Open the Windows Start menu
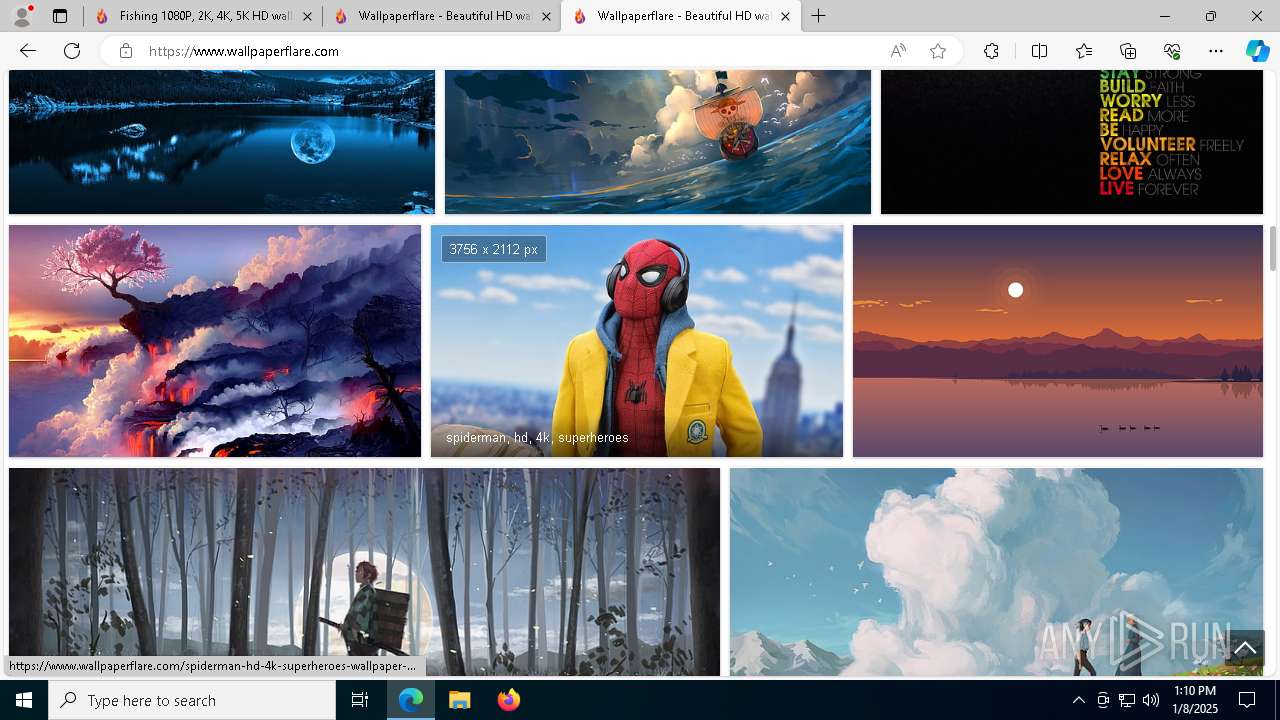The height and width of the screenshot is (720, 1280). [24, 700]
